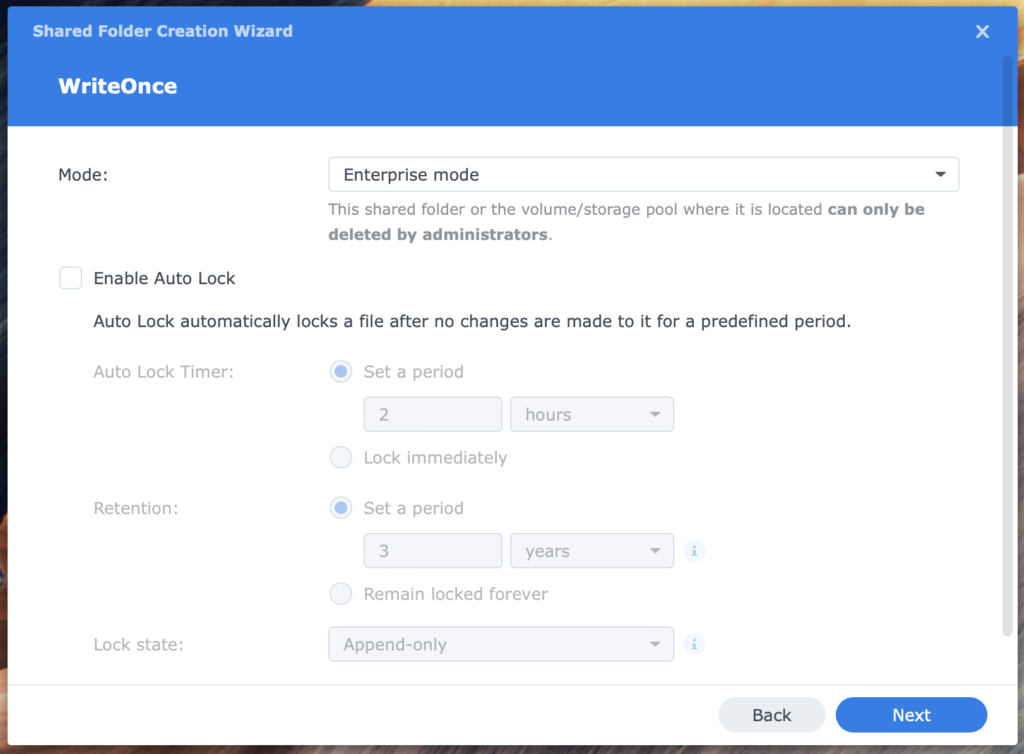Click the Auto Lock Timer value field
Image resolution: width=1024 pixels, height=754 pixels.
[x=432, y=414]
